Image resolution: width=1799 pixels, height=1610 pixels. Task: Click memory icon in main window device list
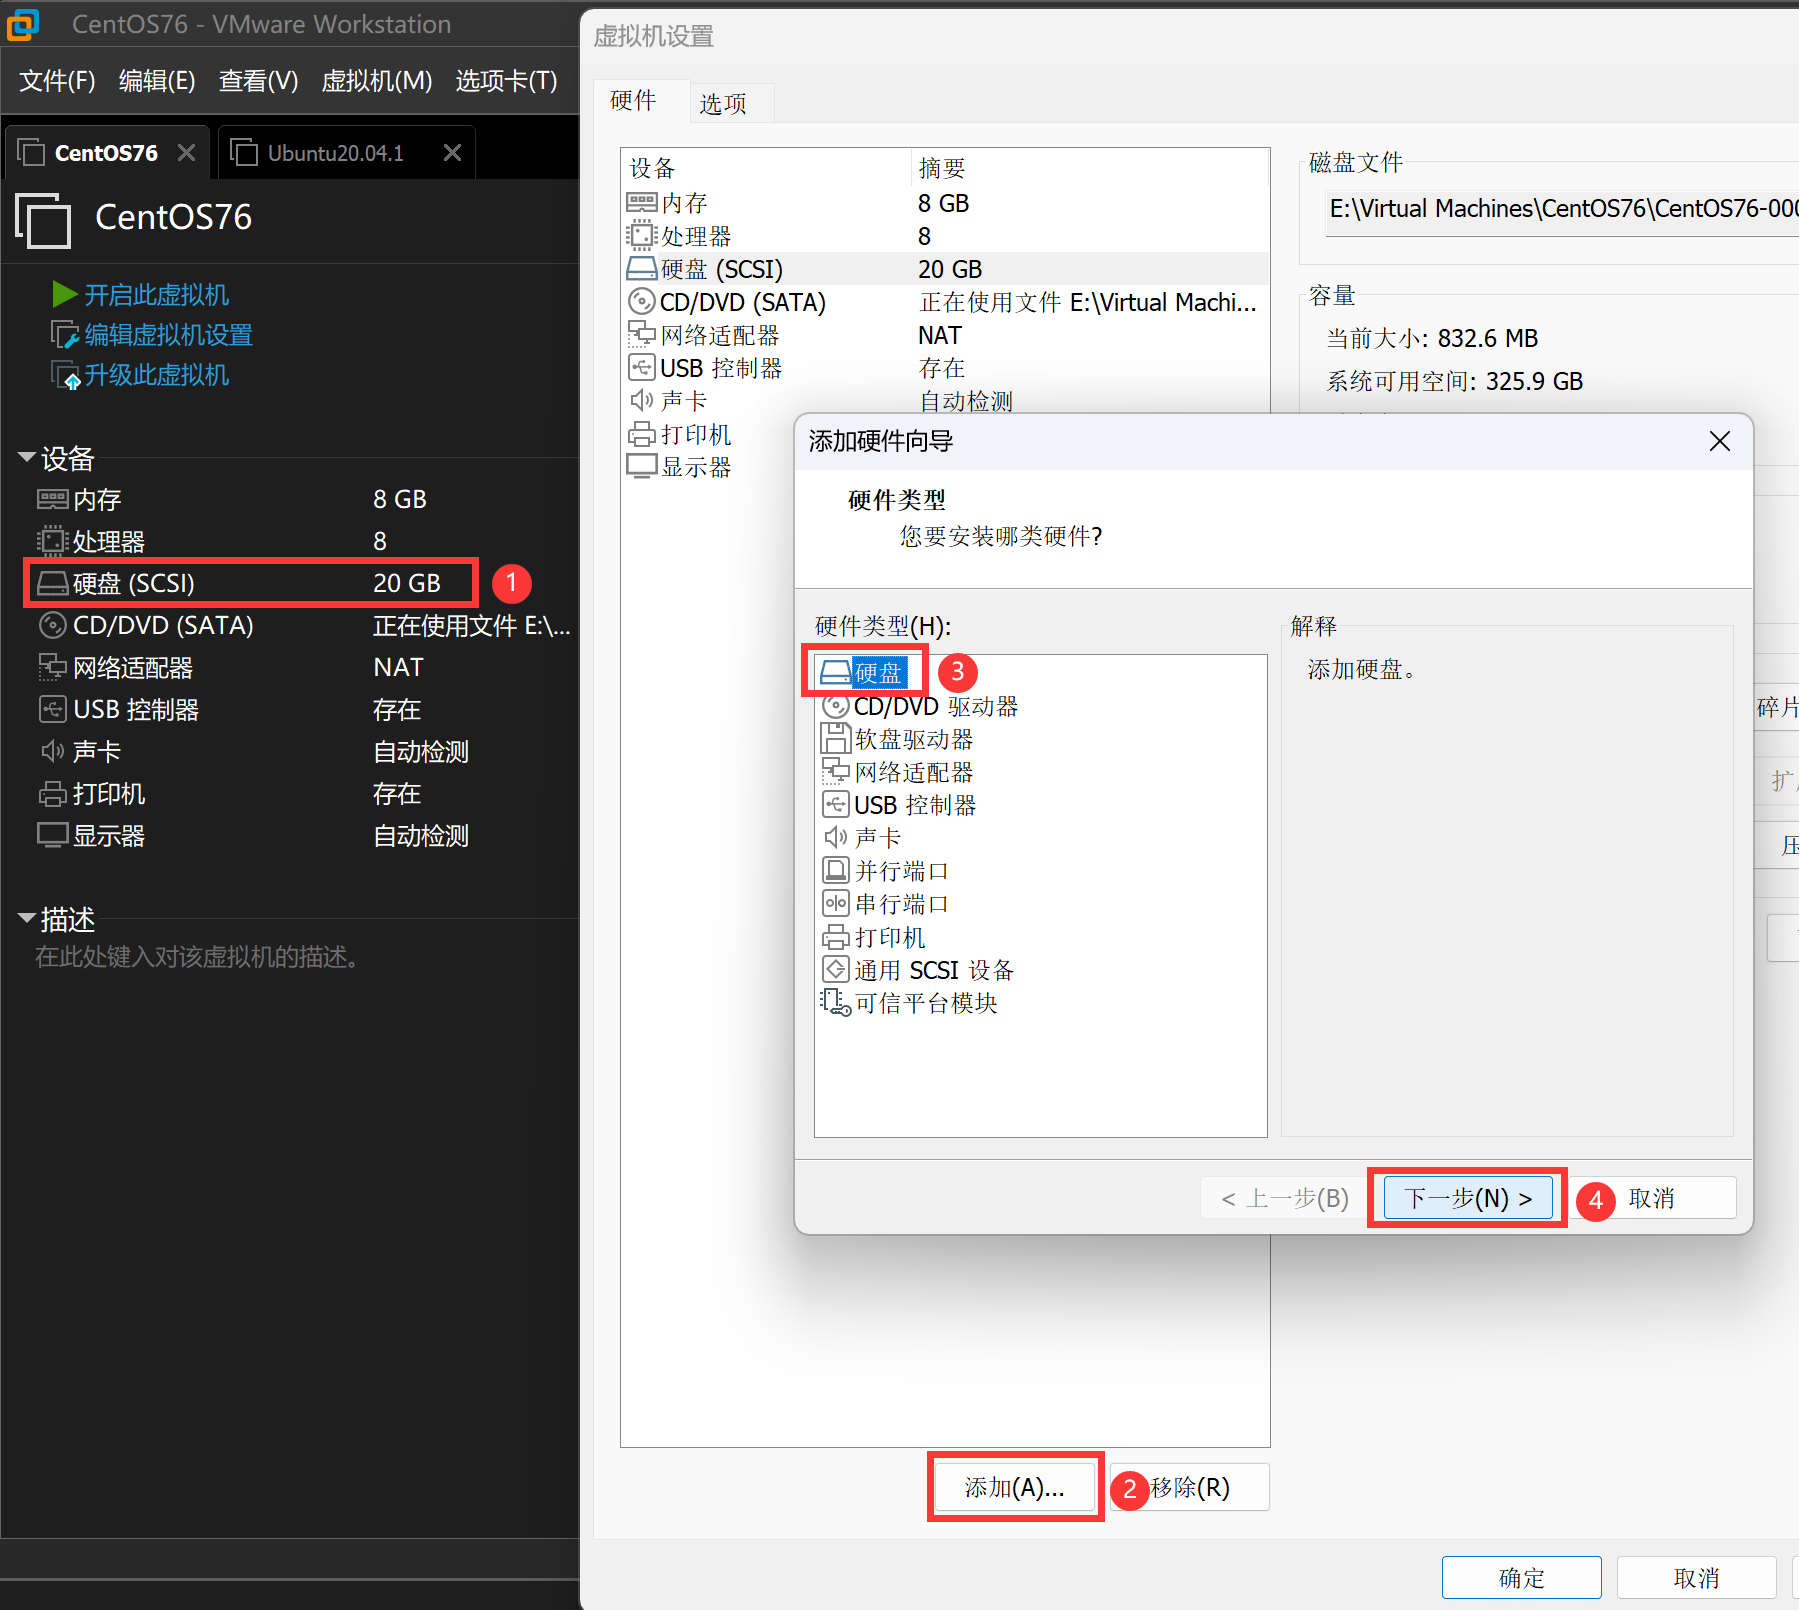coord(53,499)
